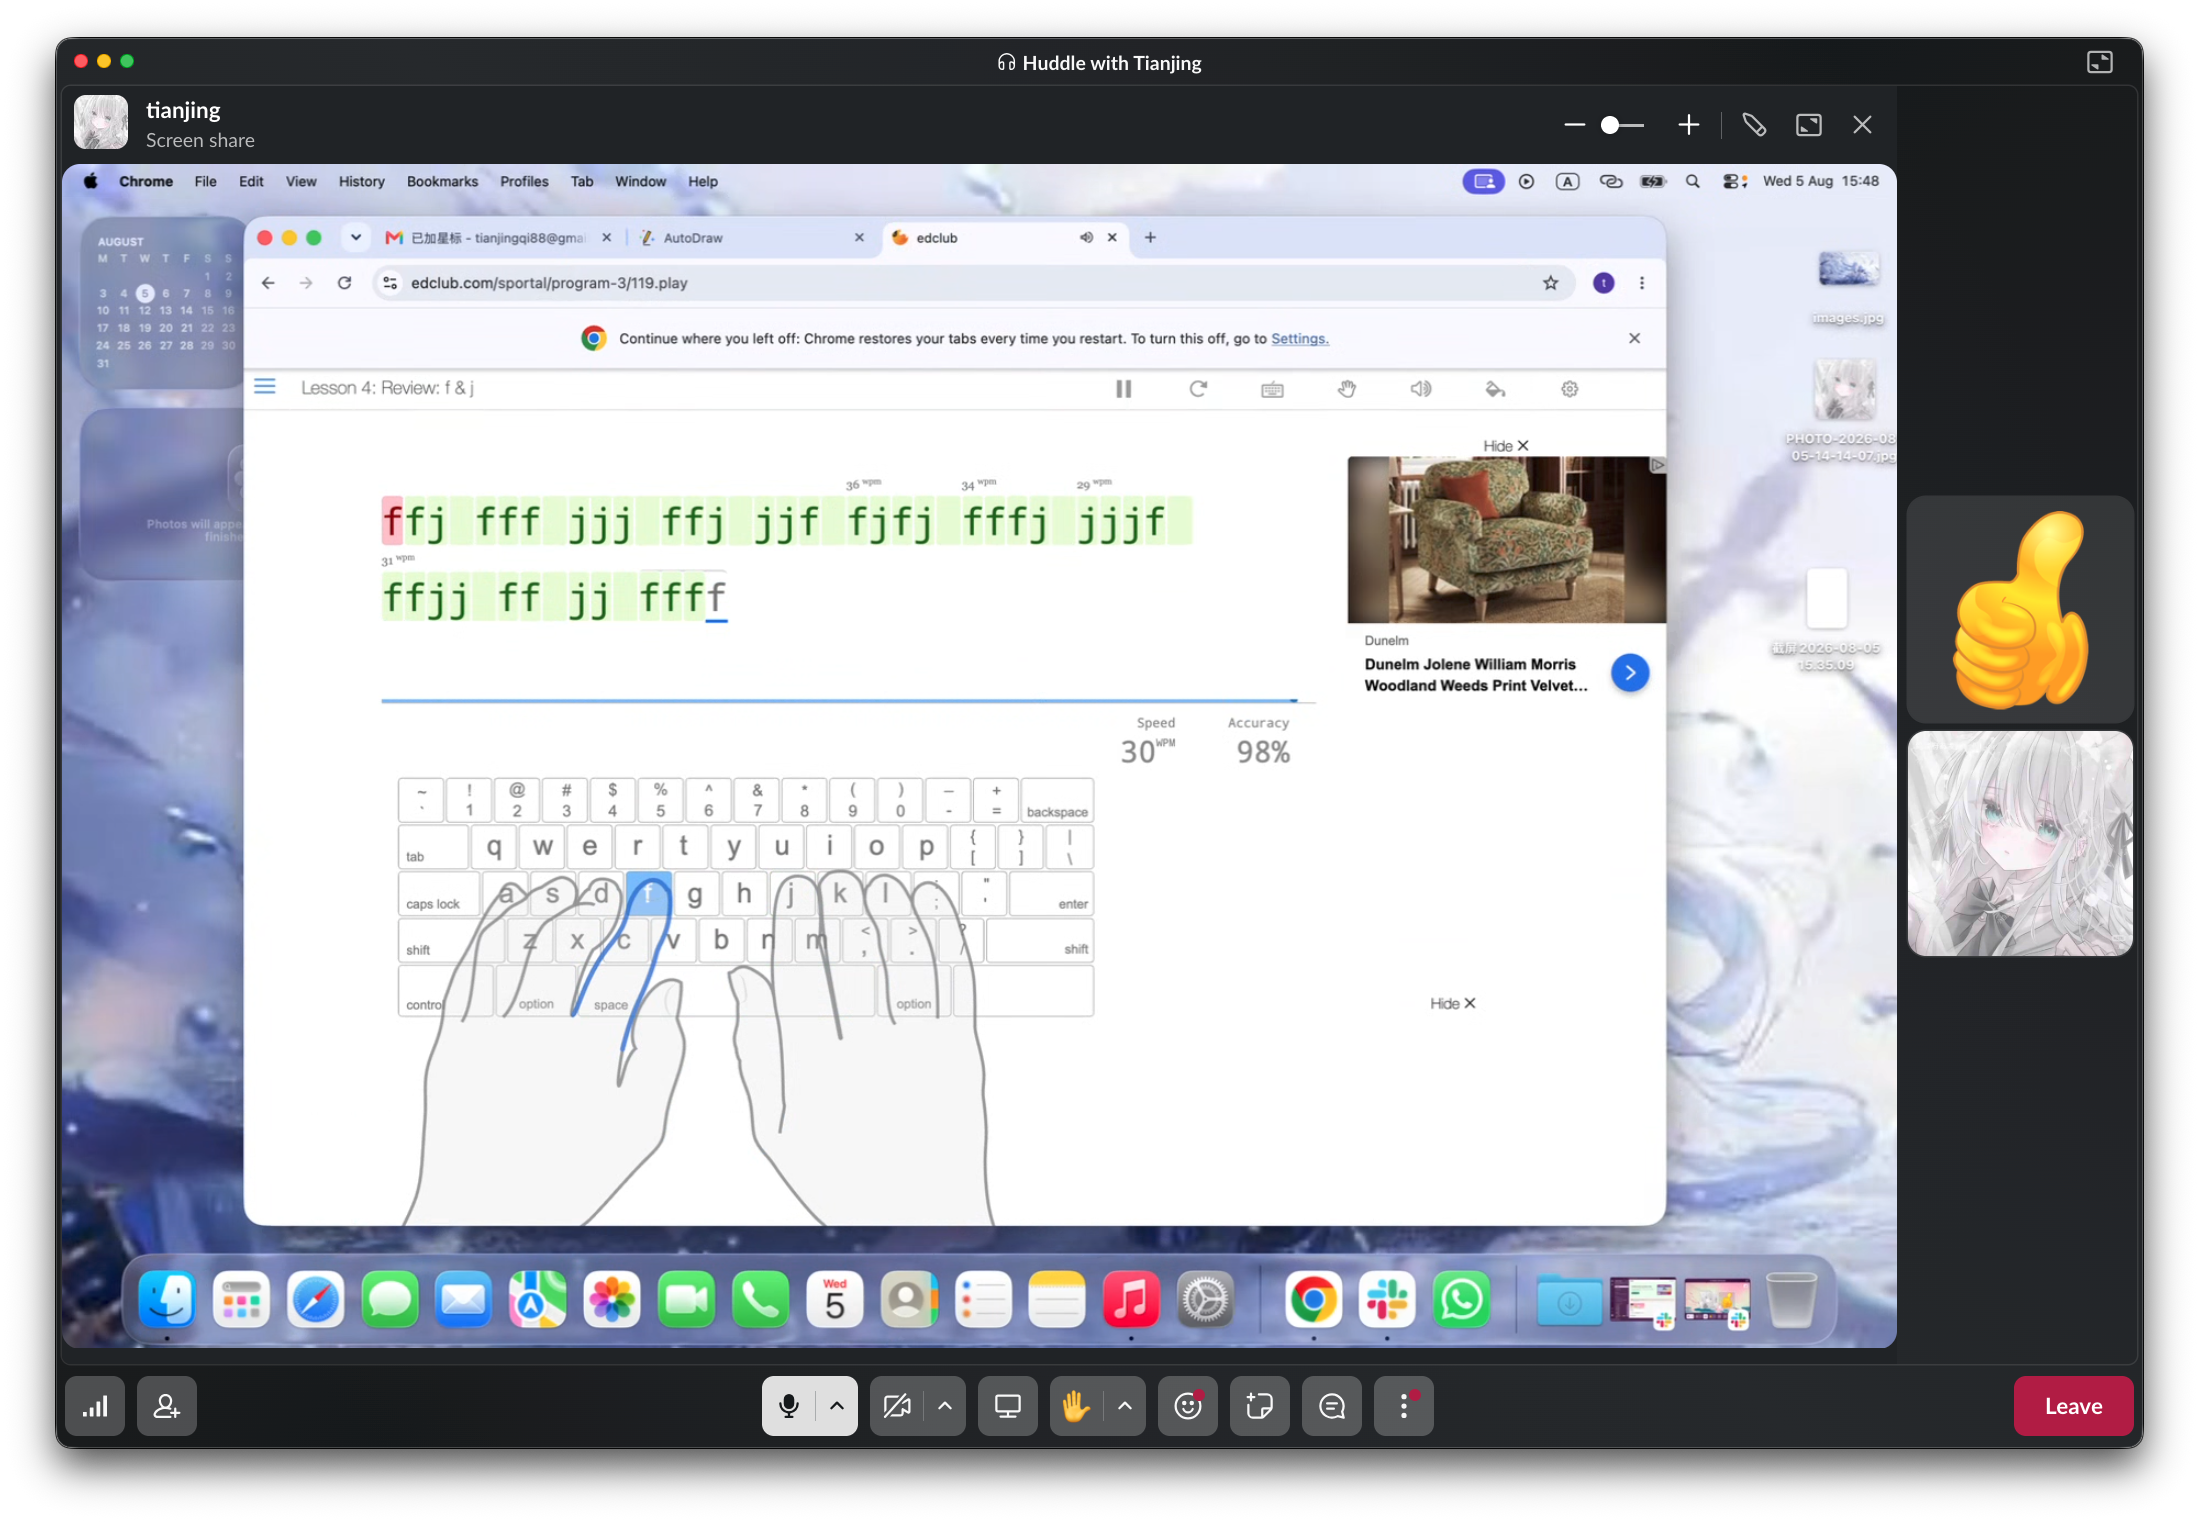Adjust the screen share zoom slider
The height and width of the screenshot is (1522, 2199).
tap(1622, 125)
